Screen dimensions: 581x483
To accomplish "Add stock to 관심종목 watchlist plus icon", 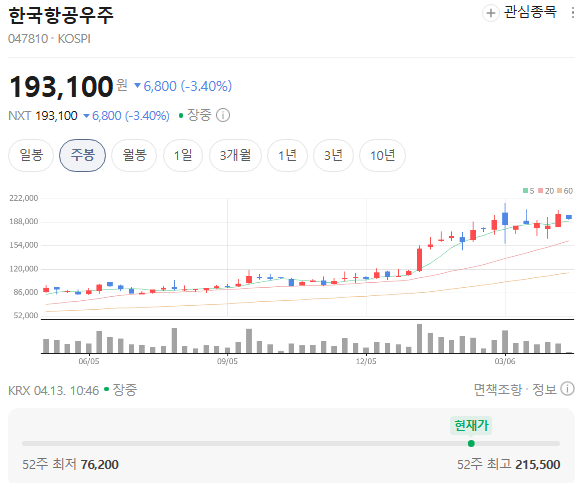I will point(491,13).
